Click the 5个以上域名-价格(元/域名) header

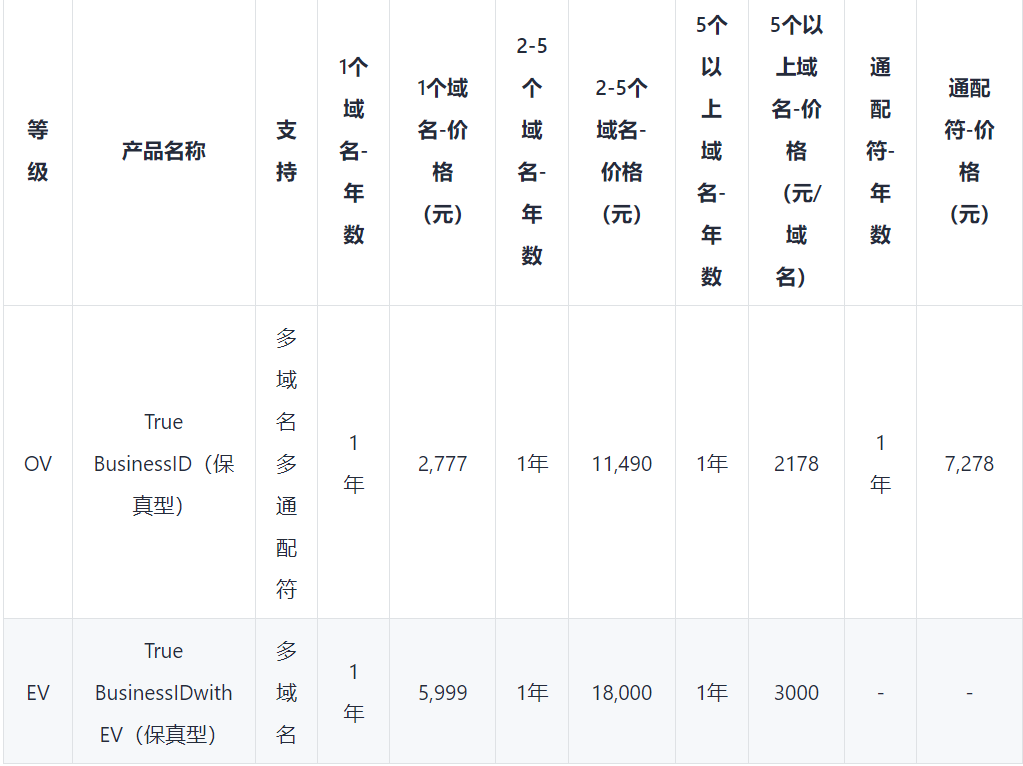point(796,151)
